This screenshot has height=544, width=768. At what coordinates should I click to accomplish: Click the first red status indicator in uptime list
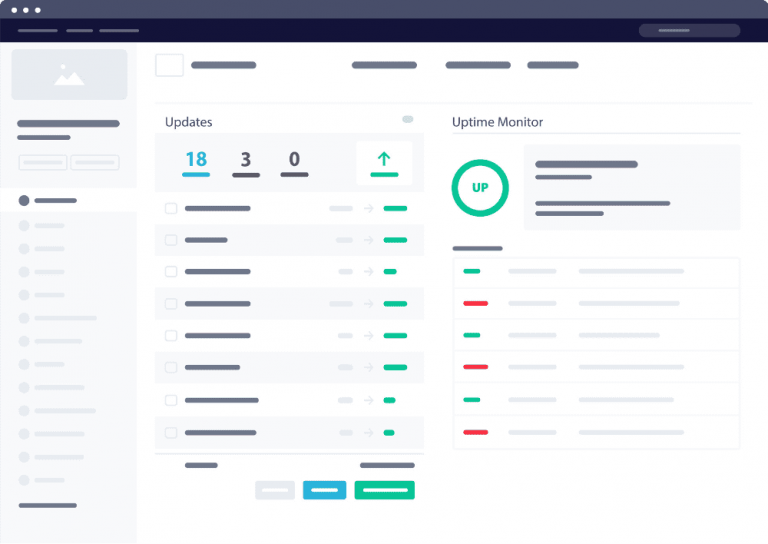click(475, 303)
